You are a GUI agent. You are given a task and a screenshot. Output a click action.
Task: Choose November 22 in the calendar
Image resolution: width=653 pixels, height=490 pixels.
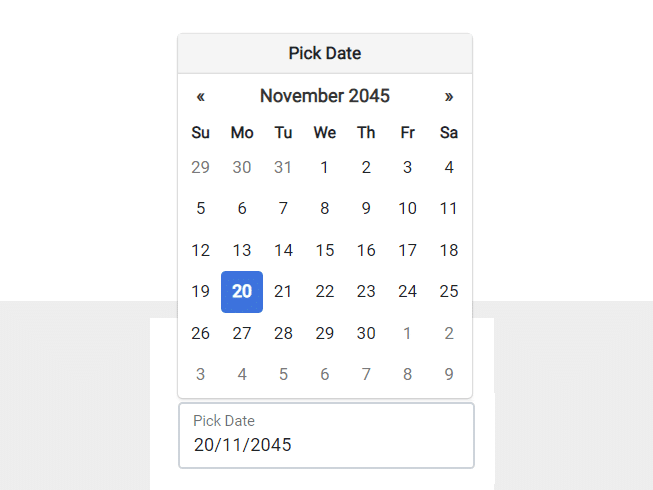tap(325, 292)
